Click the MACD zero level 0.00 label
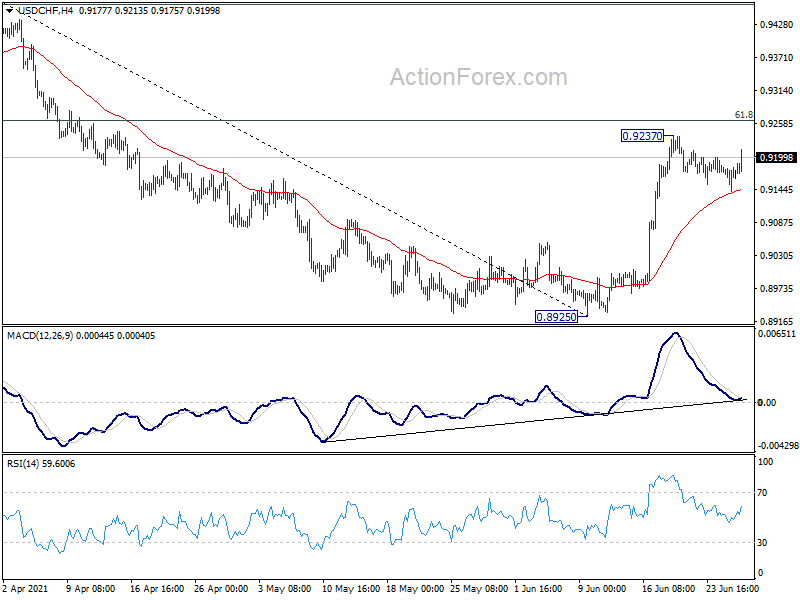The width and height of the screenshot is (800, 600). click(767, 403)
